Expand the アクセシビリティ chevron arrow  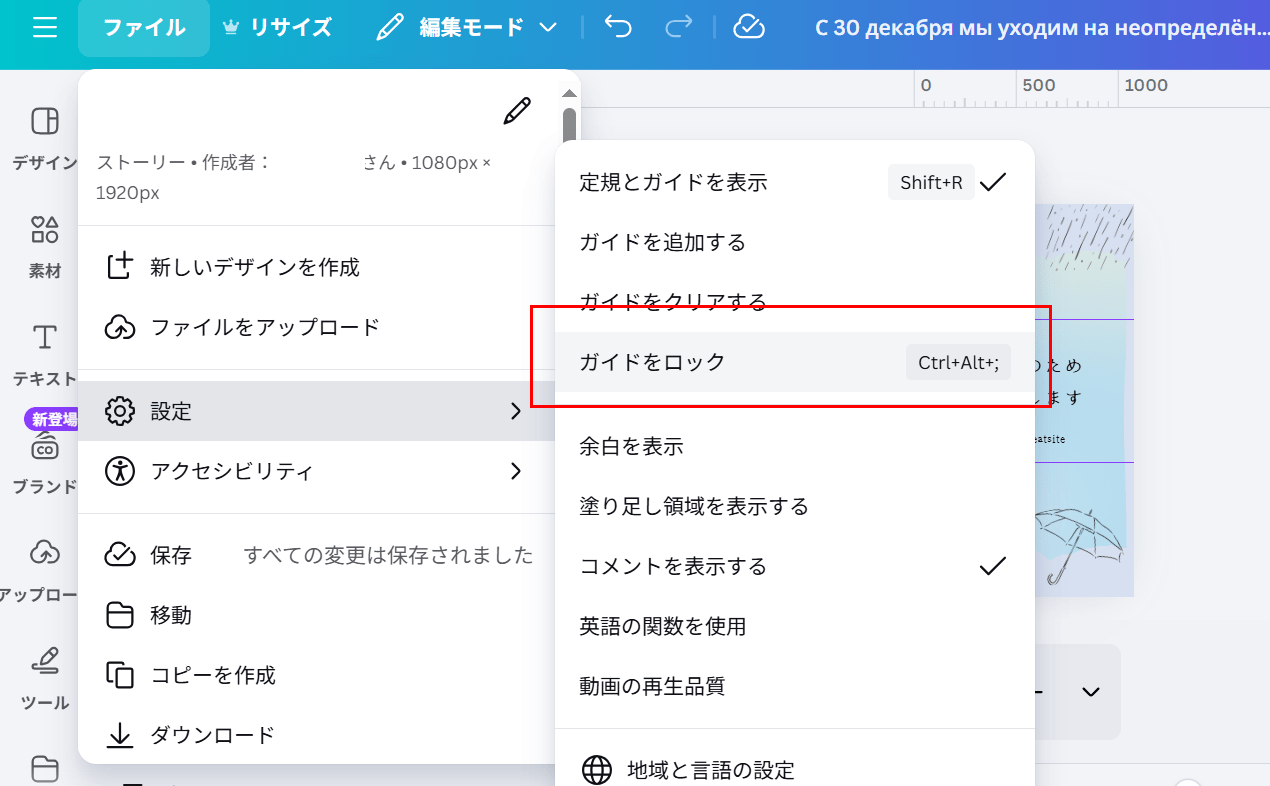point(516,471)
